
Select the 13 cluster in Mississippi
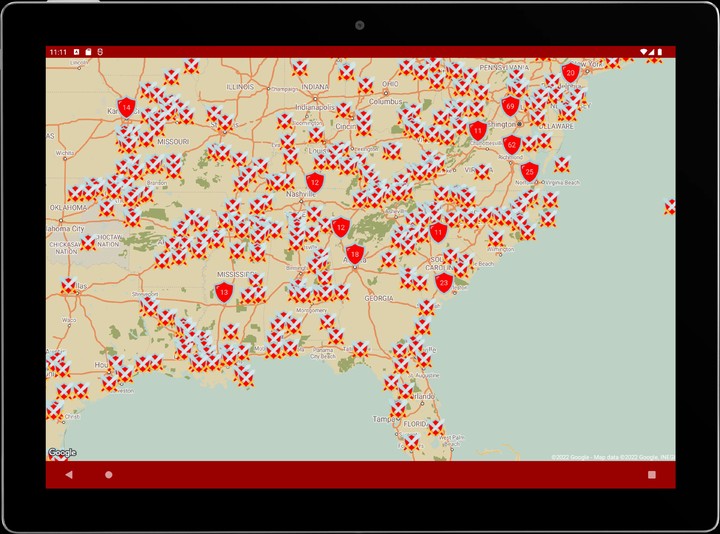pyautogui.click(x=224, y=292)
